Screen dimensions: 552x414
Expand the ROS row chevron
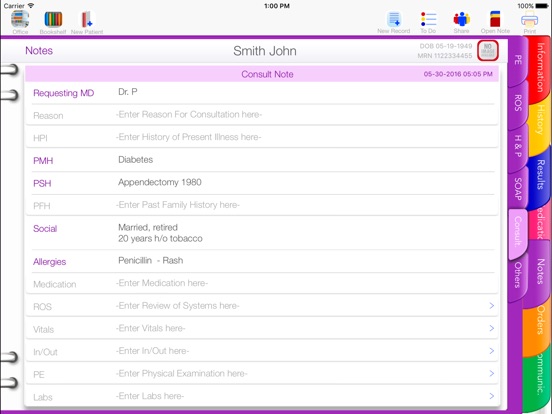pyautogui.click(x=491, y=306)
